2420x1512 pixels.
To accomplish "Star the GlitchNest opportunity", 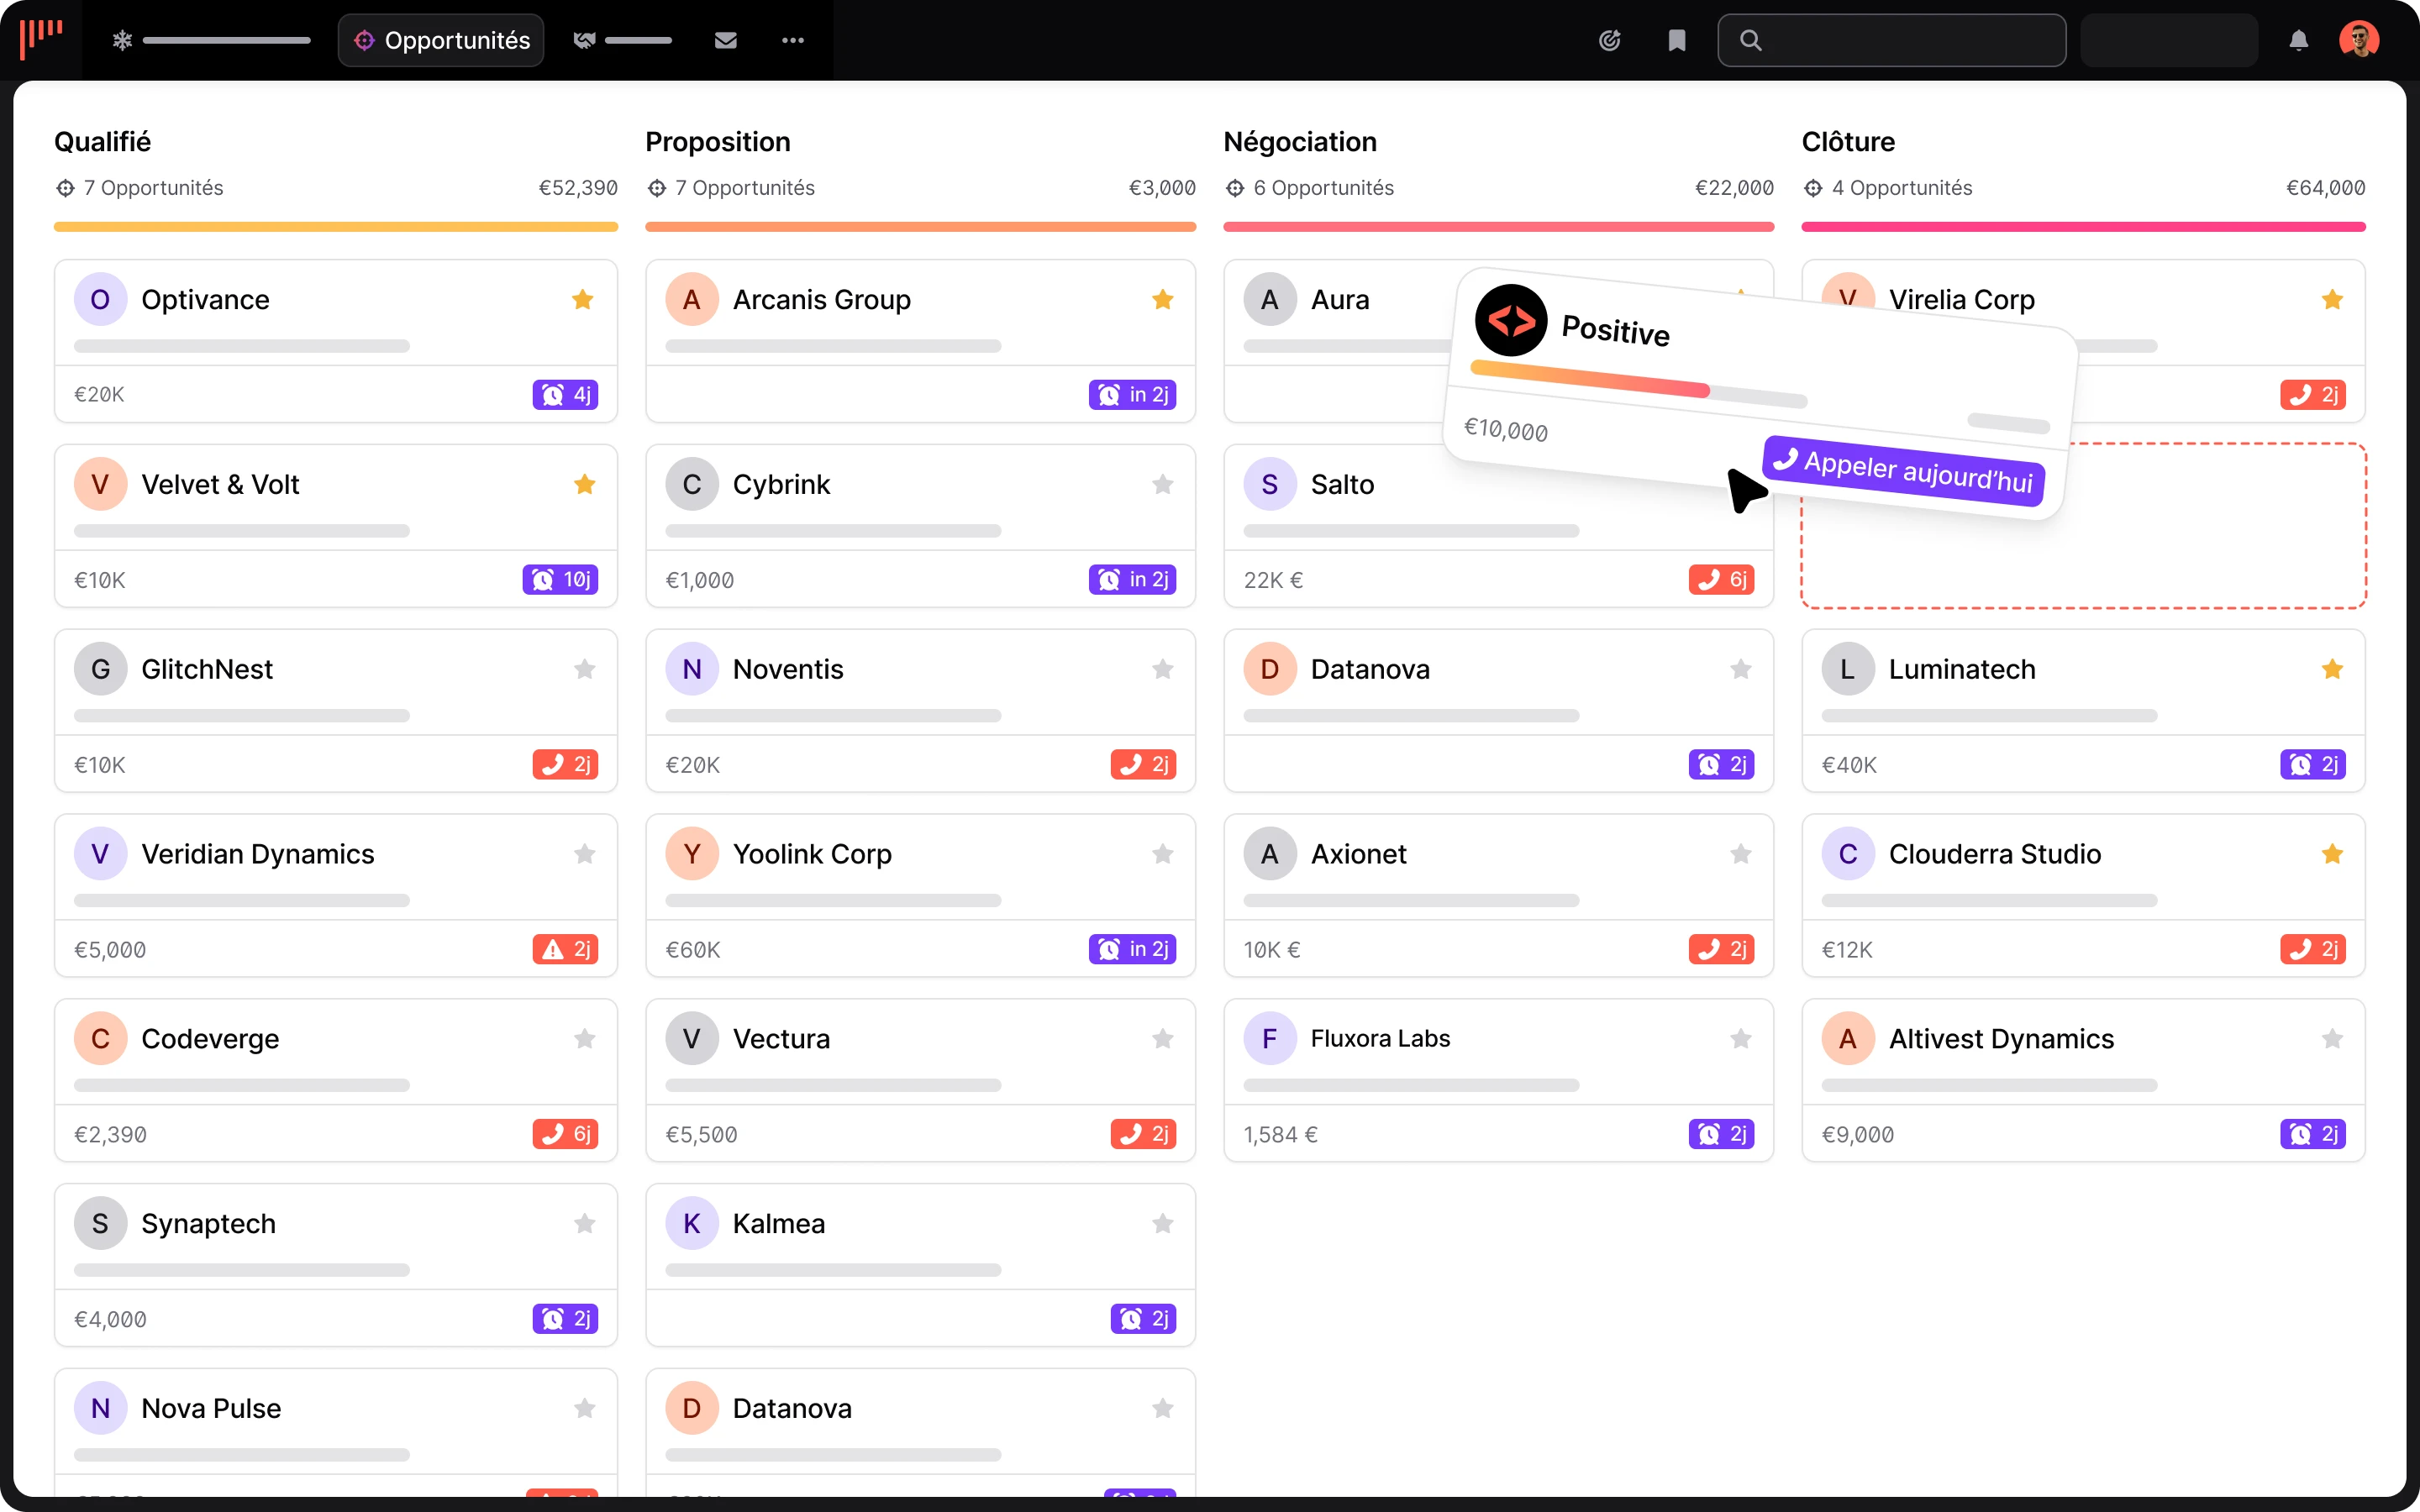I will 585,669.
